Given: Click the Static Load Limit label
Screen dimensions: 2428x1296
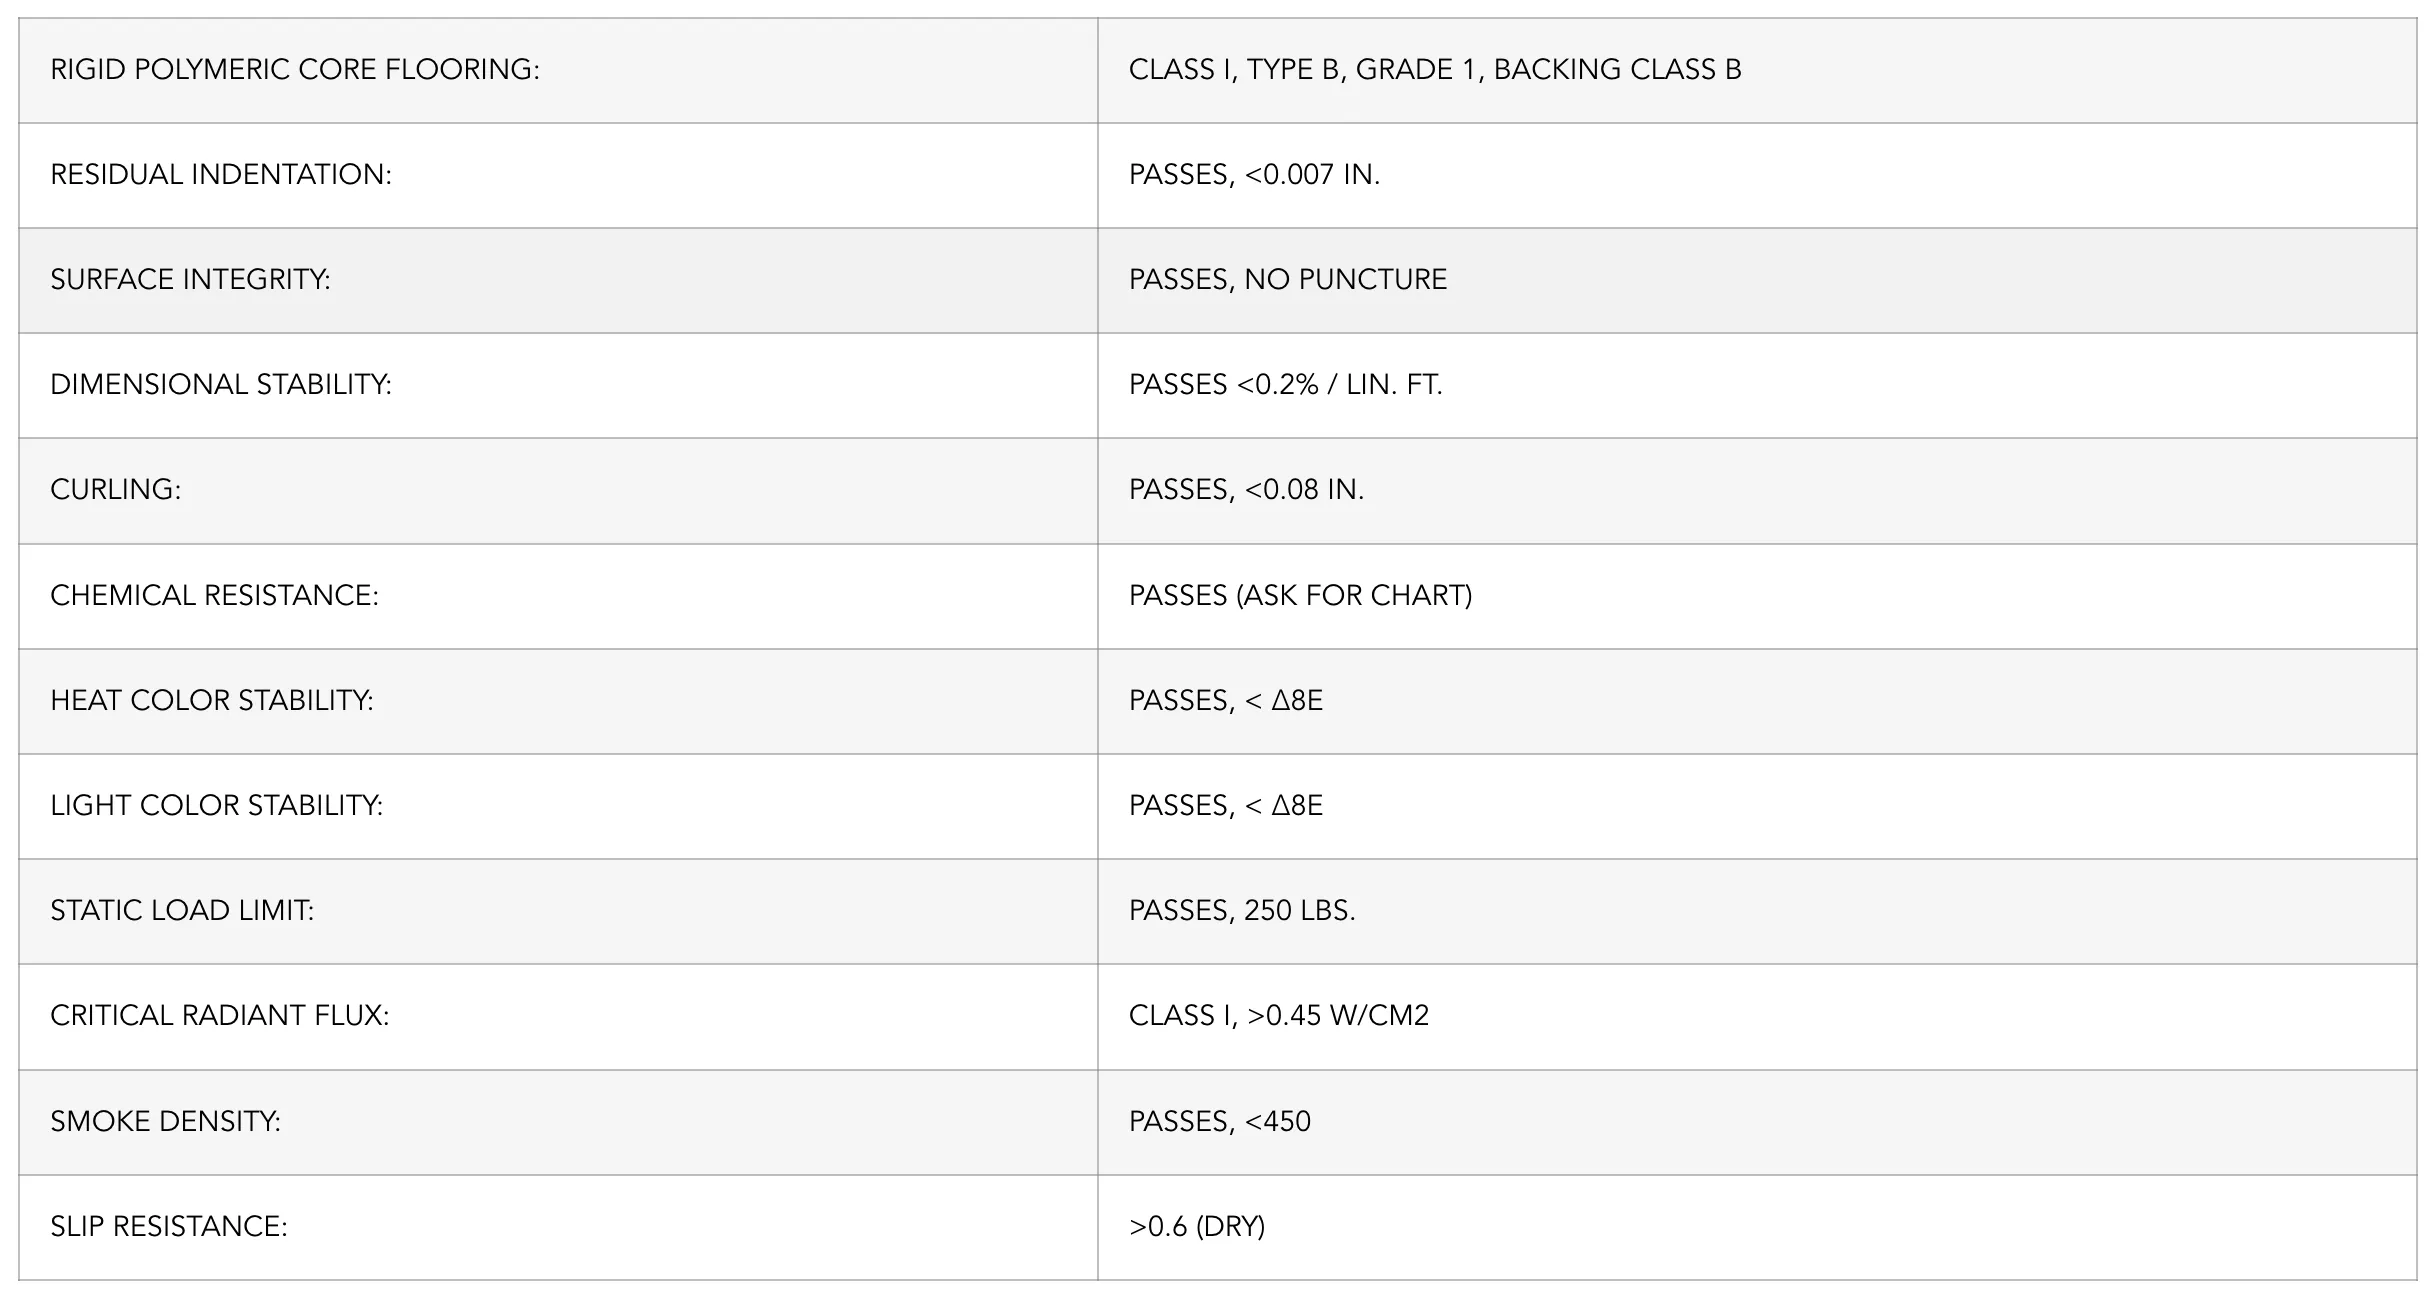Looking at the screenshot, I should pyautogui.click(x=182, y=911).
